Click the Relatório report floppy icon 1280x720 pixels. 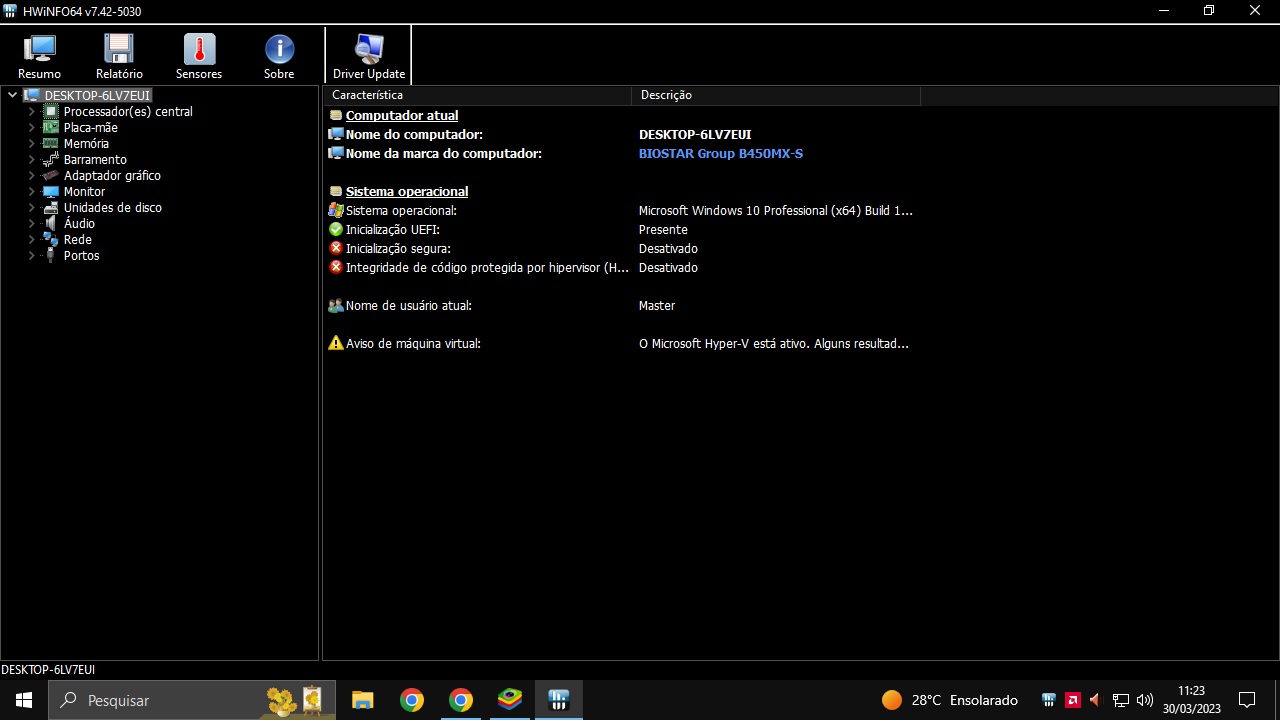pos(119,49)
